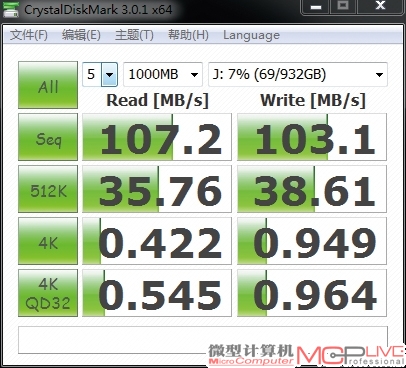
Task: Click the 512K write result 38.61
Action: click(x=312, y=189)
